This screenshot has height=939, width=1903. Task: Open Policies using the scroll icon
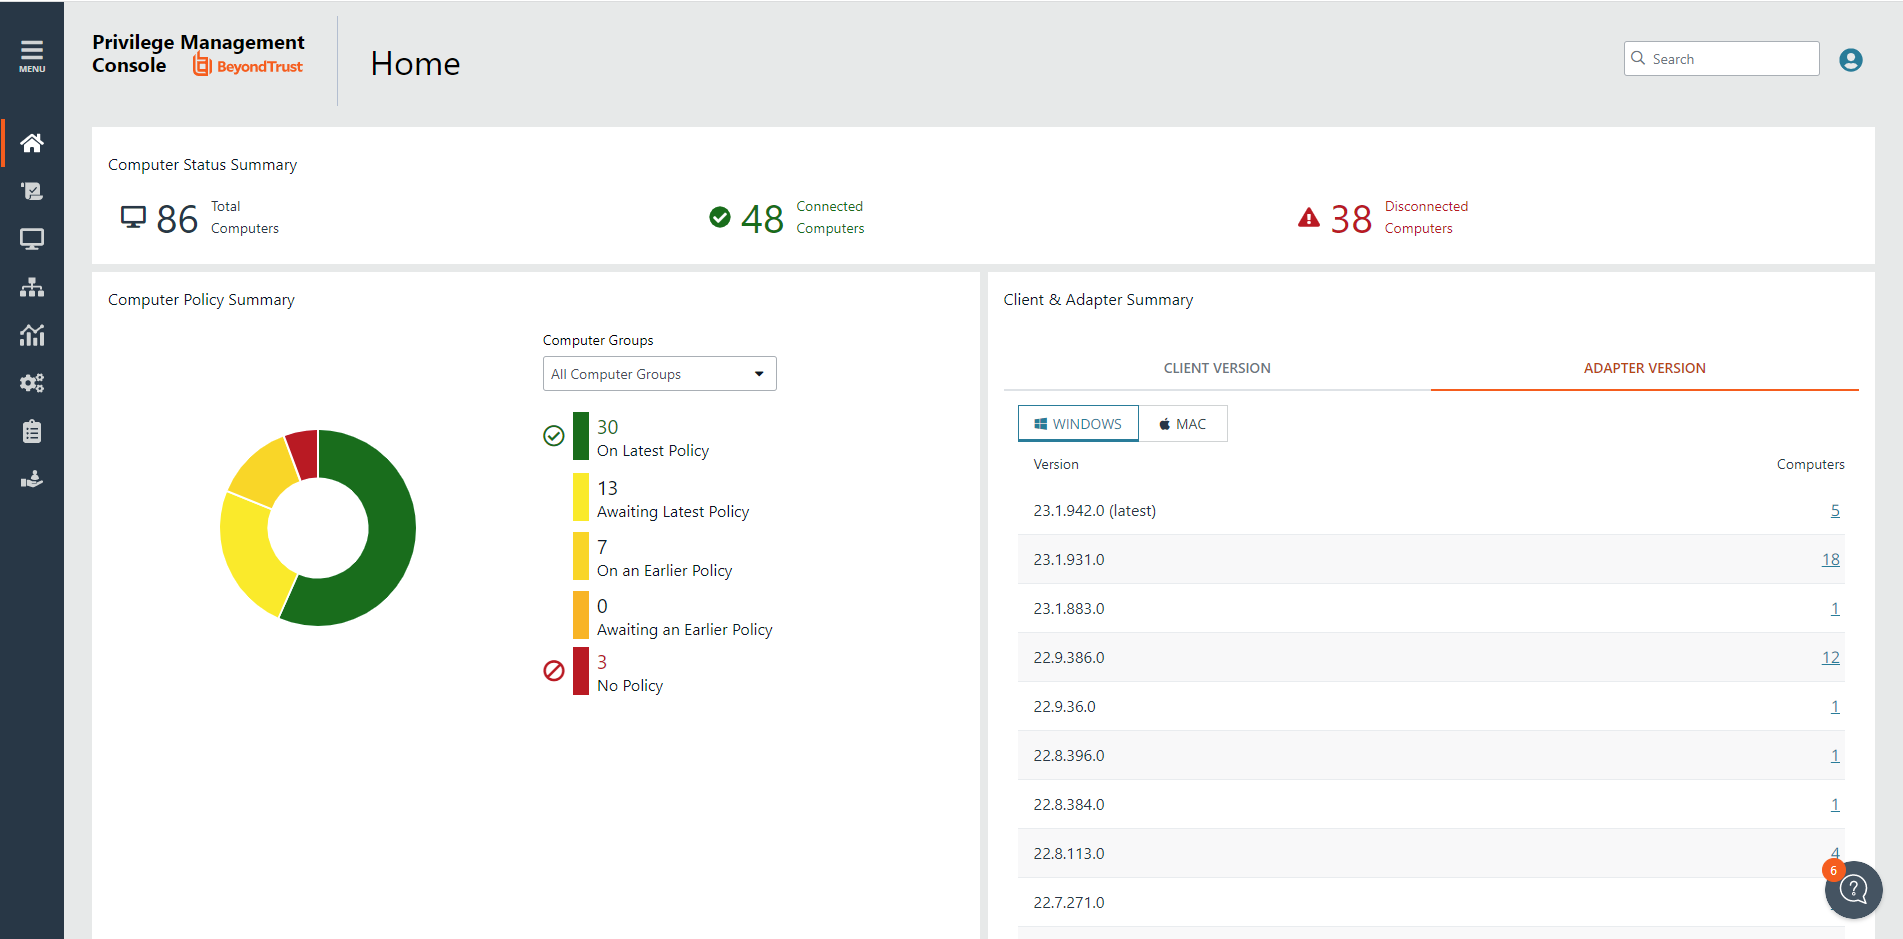[x=32, y=190]
